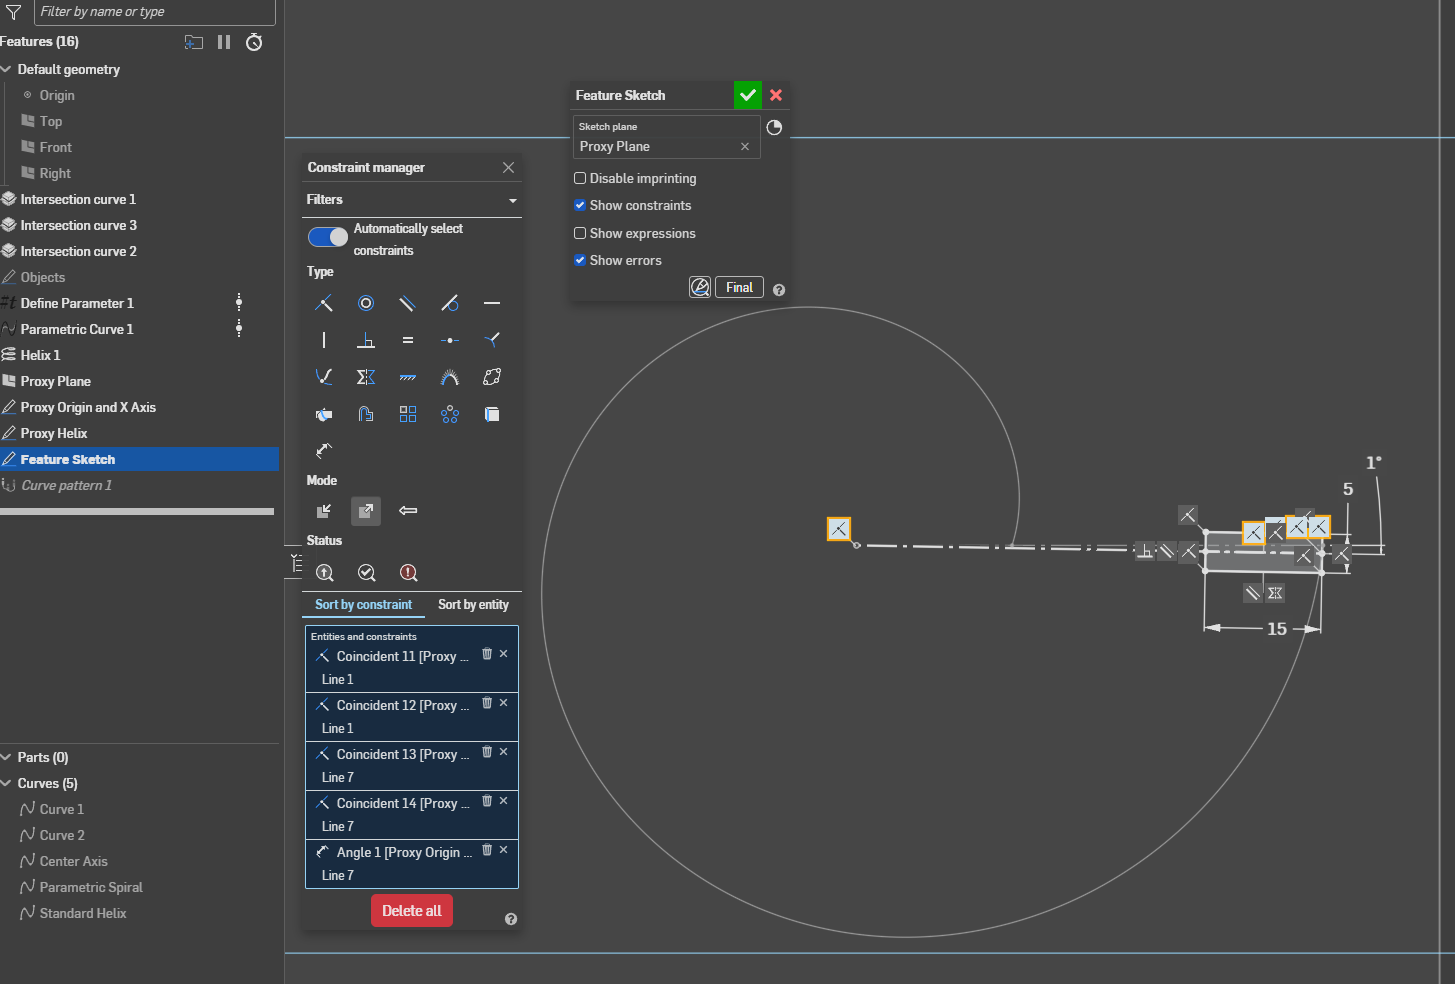This screenshot has width=1455, height=984.
Task: Click the Delete all button
Action: pos(412,911)
